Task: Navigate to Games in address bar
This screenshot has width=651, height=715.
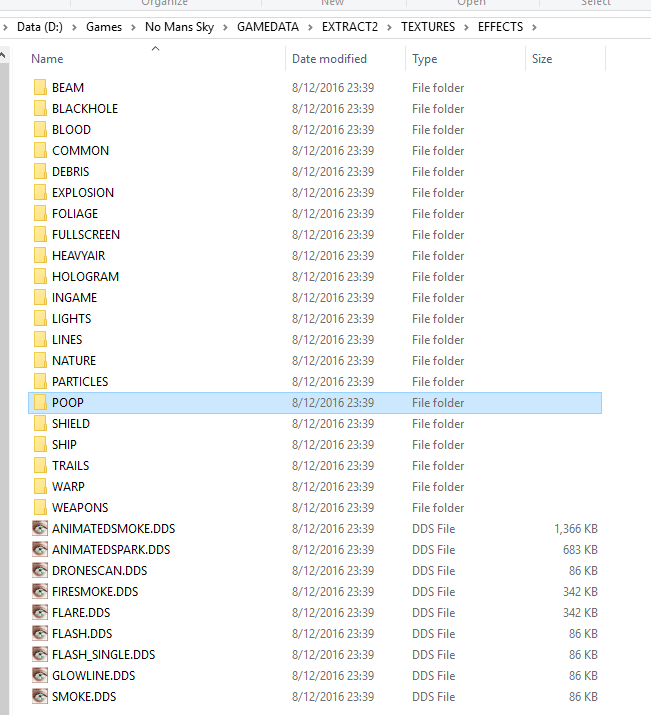Action: click(x=104, y=27)
